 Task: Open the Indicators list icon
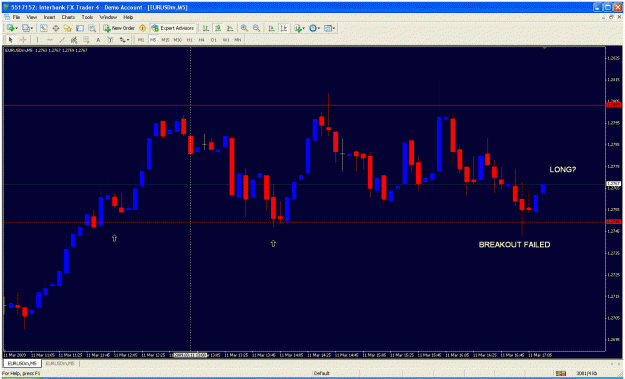point(298,28)
